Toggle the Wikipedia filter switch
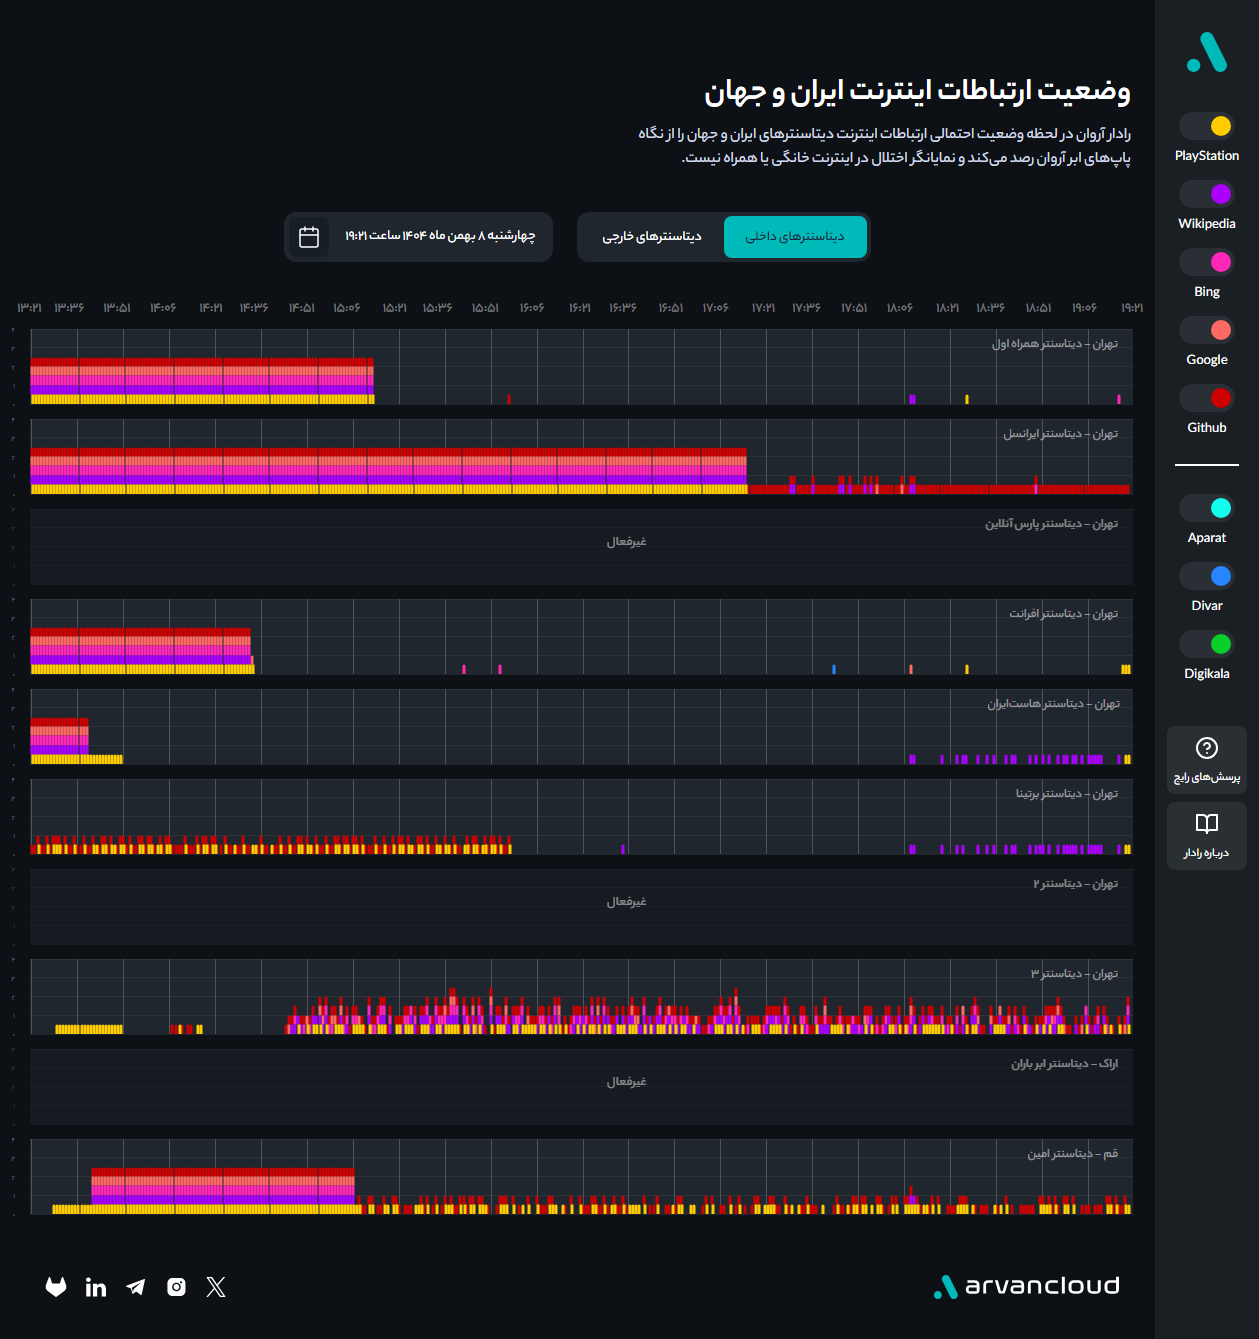 (x=1206, y=194)
